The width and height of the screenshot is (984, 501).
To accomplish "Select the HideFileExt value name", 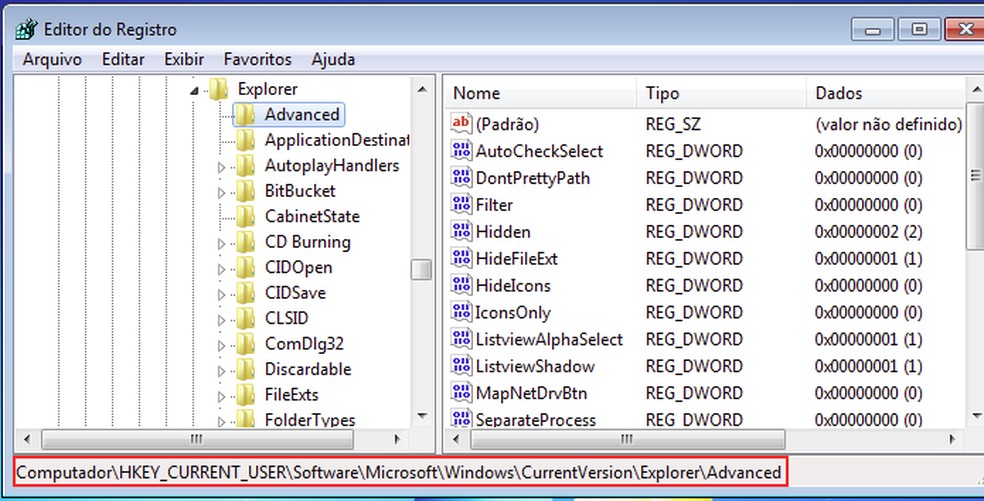I will coord(516,259).
